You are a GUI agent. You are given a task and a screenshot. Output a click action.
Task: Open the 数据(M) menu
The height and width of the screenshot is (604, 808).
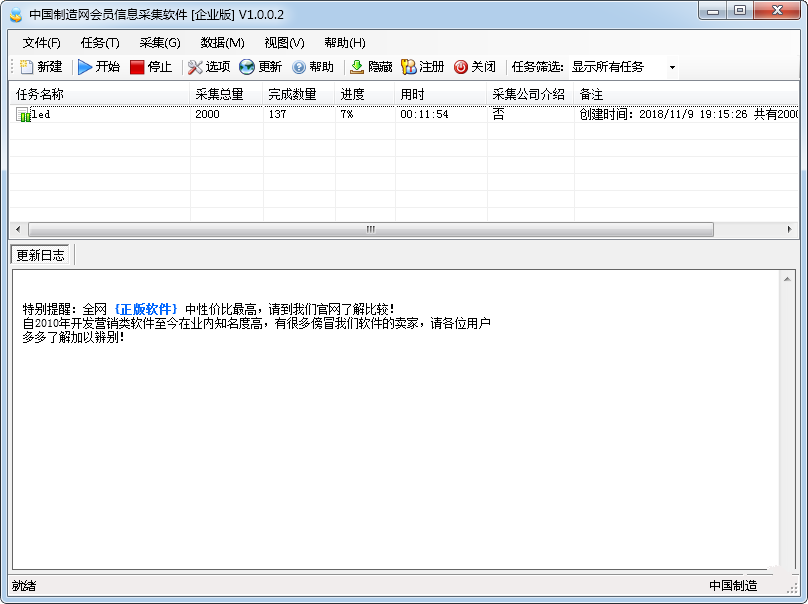[222, 43]
